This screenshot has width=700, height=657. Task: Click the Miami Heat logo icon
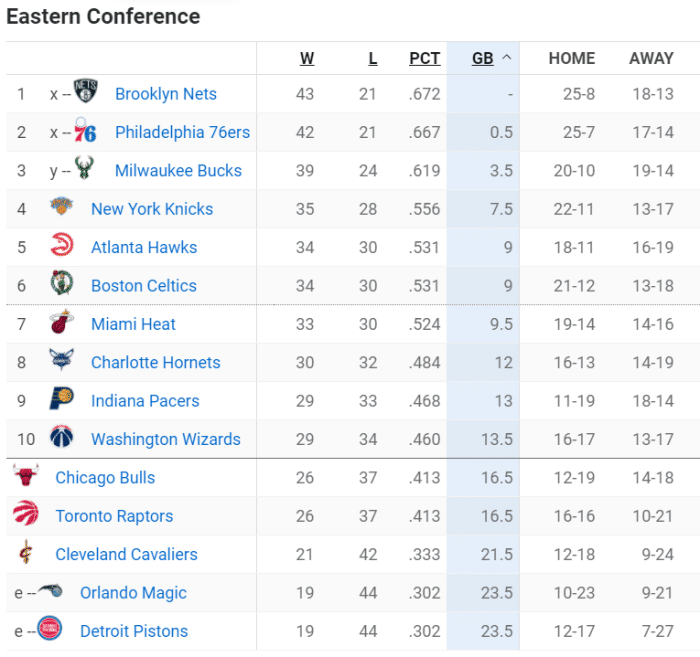62,324
